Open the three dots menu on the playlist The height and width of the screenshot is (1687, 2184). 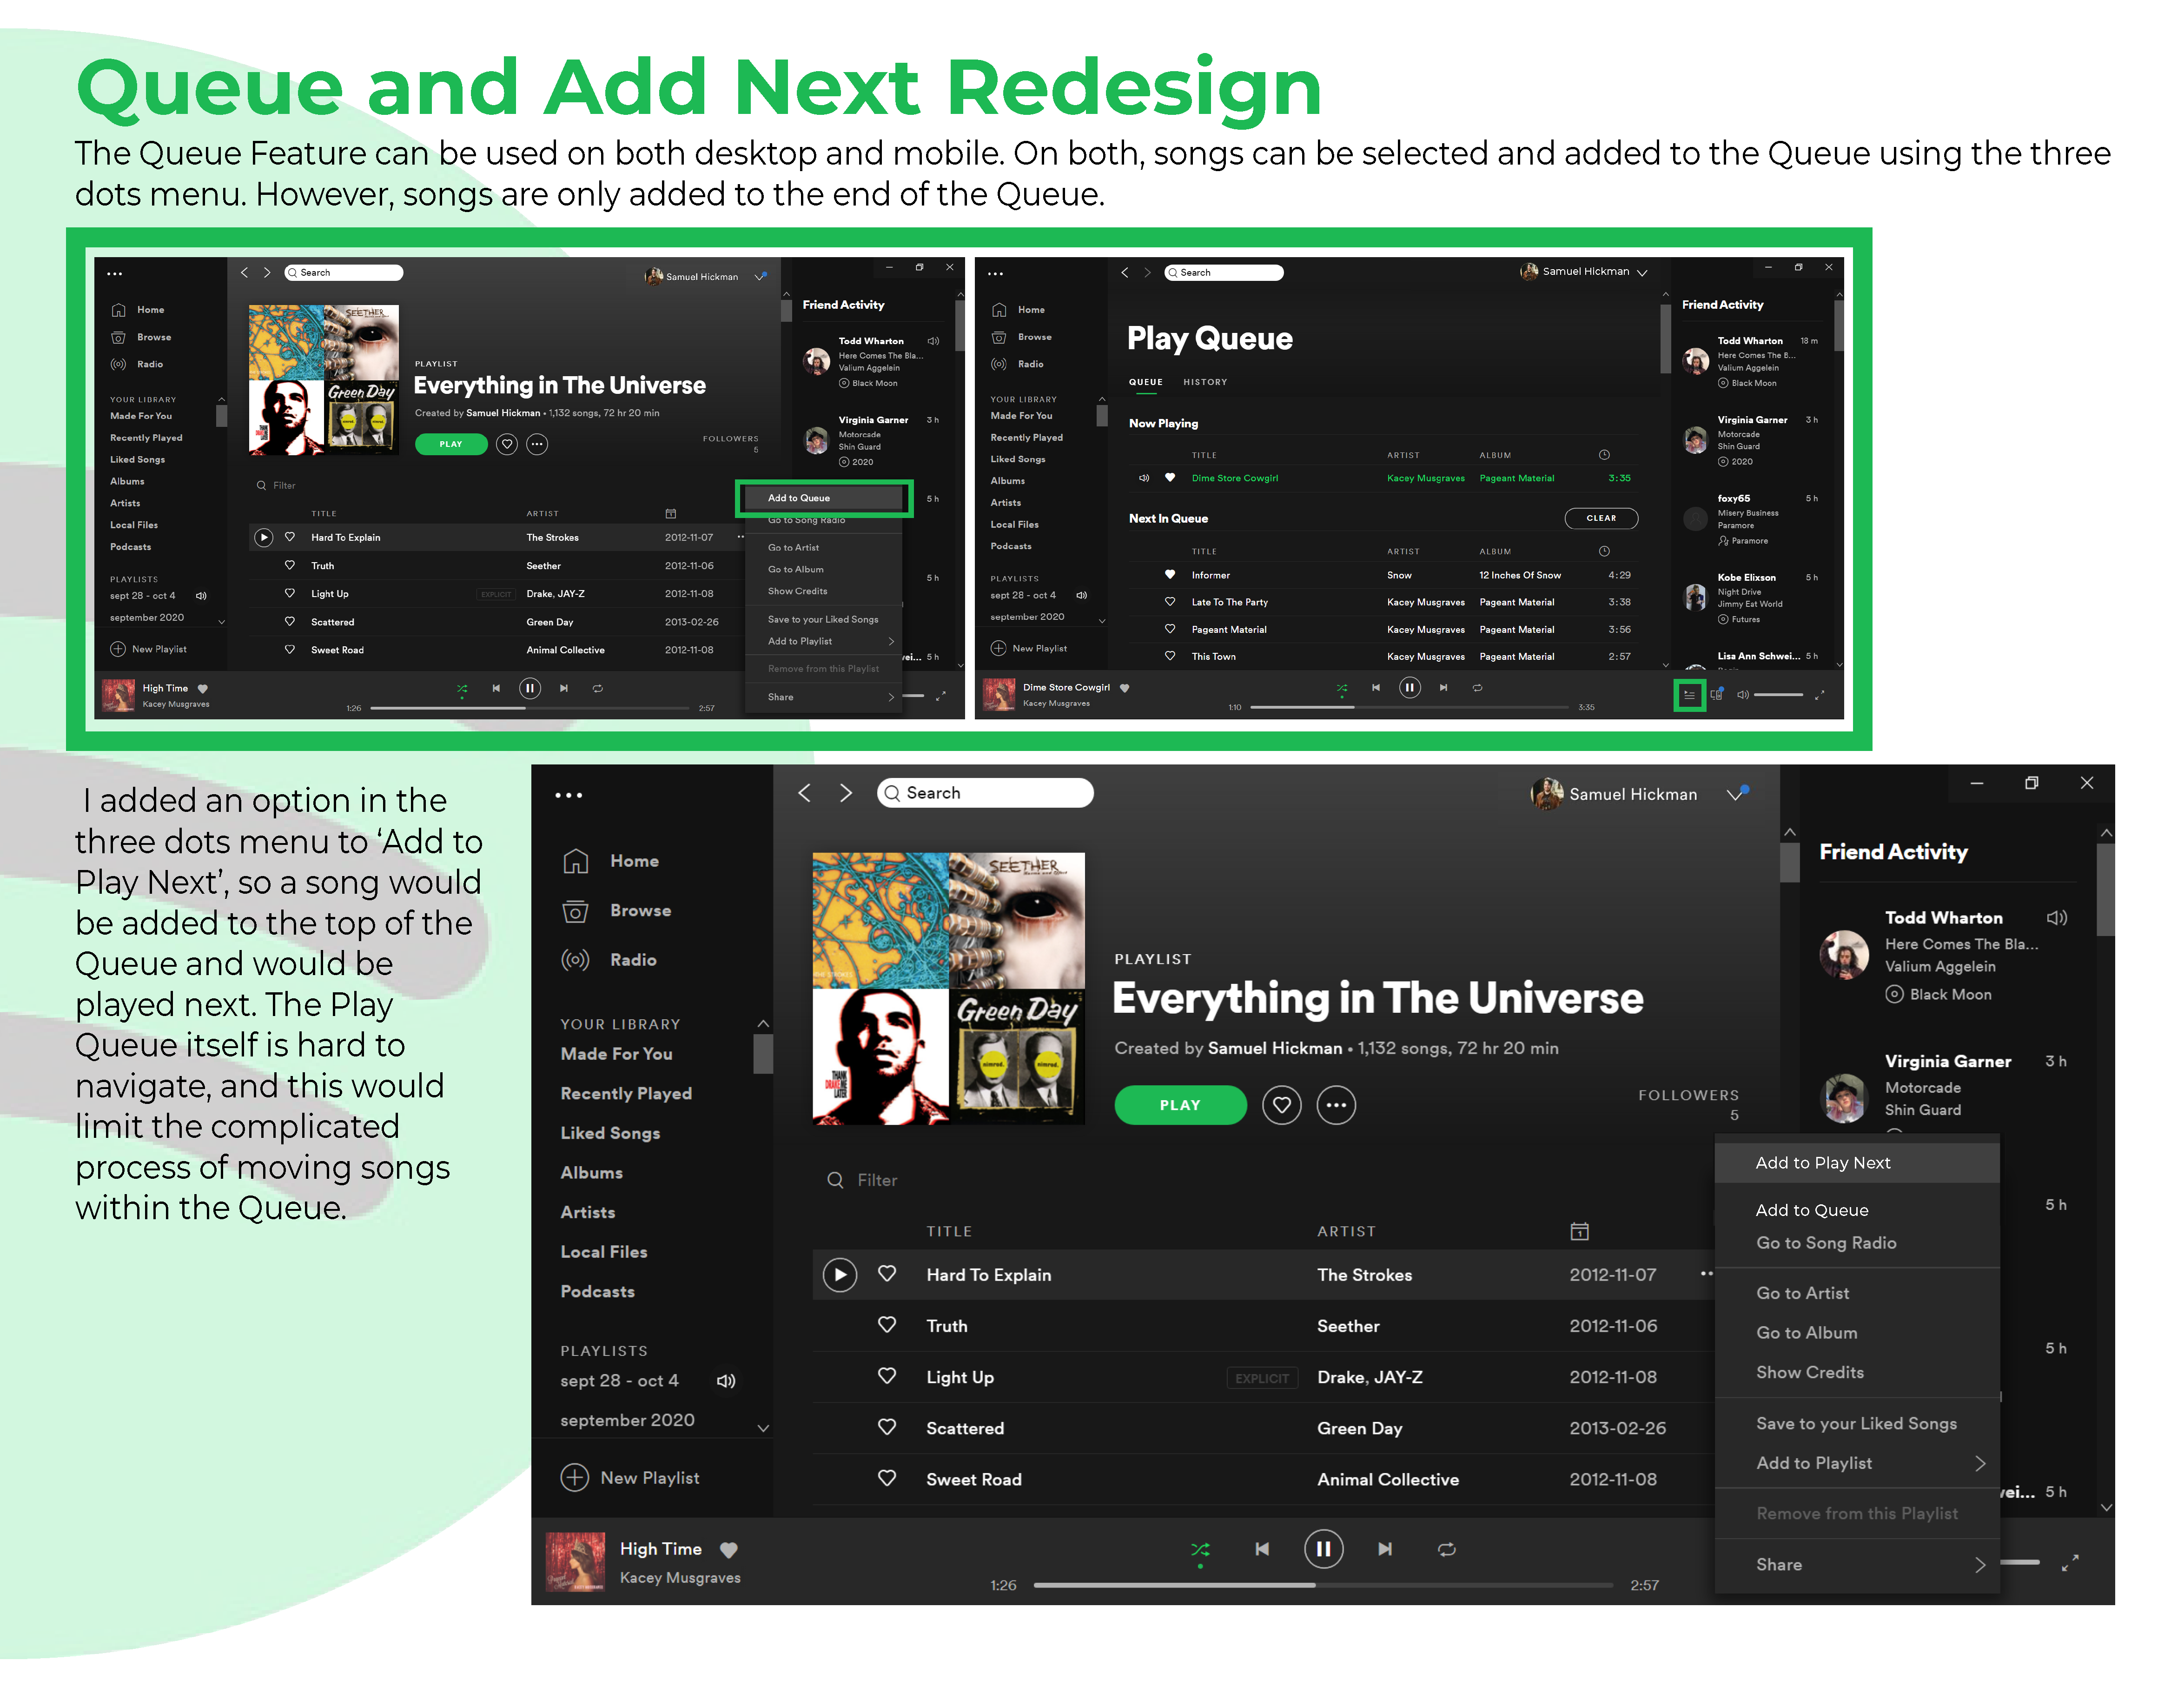(1336, 1105)
